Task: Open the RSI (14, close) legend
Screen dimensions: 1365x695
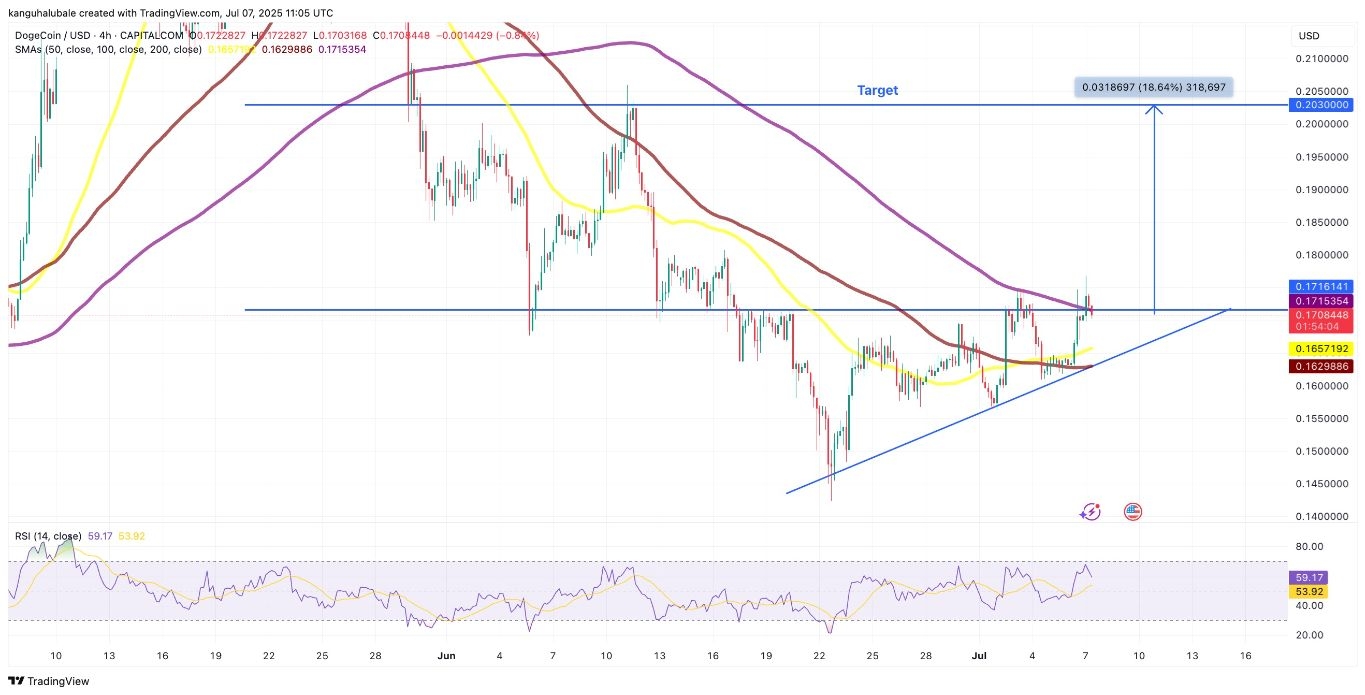Action: point(48,536)
